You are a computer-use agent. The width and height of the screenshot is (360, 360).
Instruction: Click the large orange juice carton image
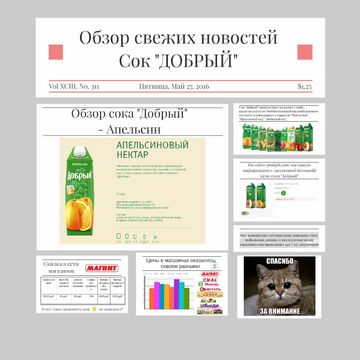click(79, 190)
